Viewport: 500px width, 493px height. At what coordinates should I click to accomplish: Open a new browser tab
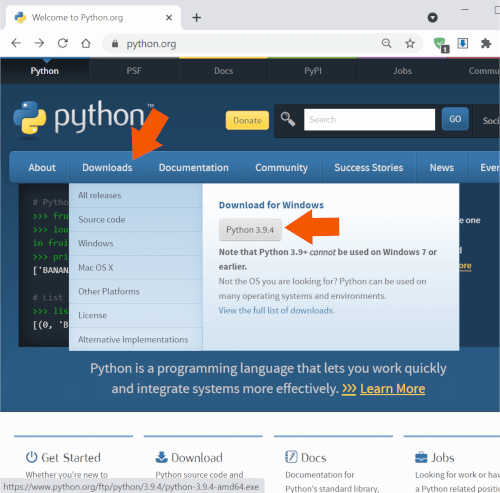pos(197,17)
